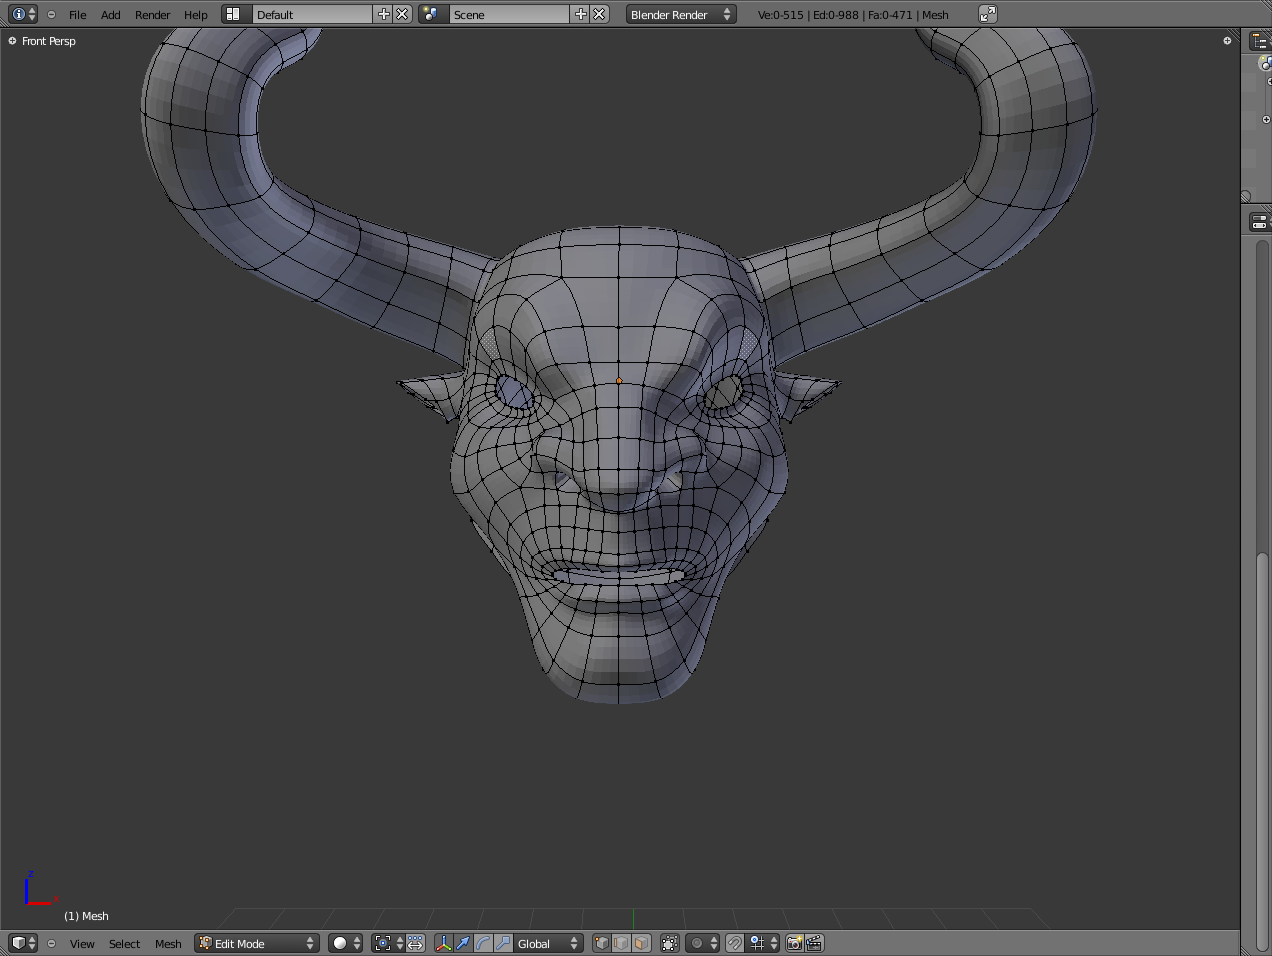Click the OpenGL render animation clapper icon
Screen dimensions: 1272x956
coord(814,943)
